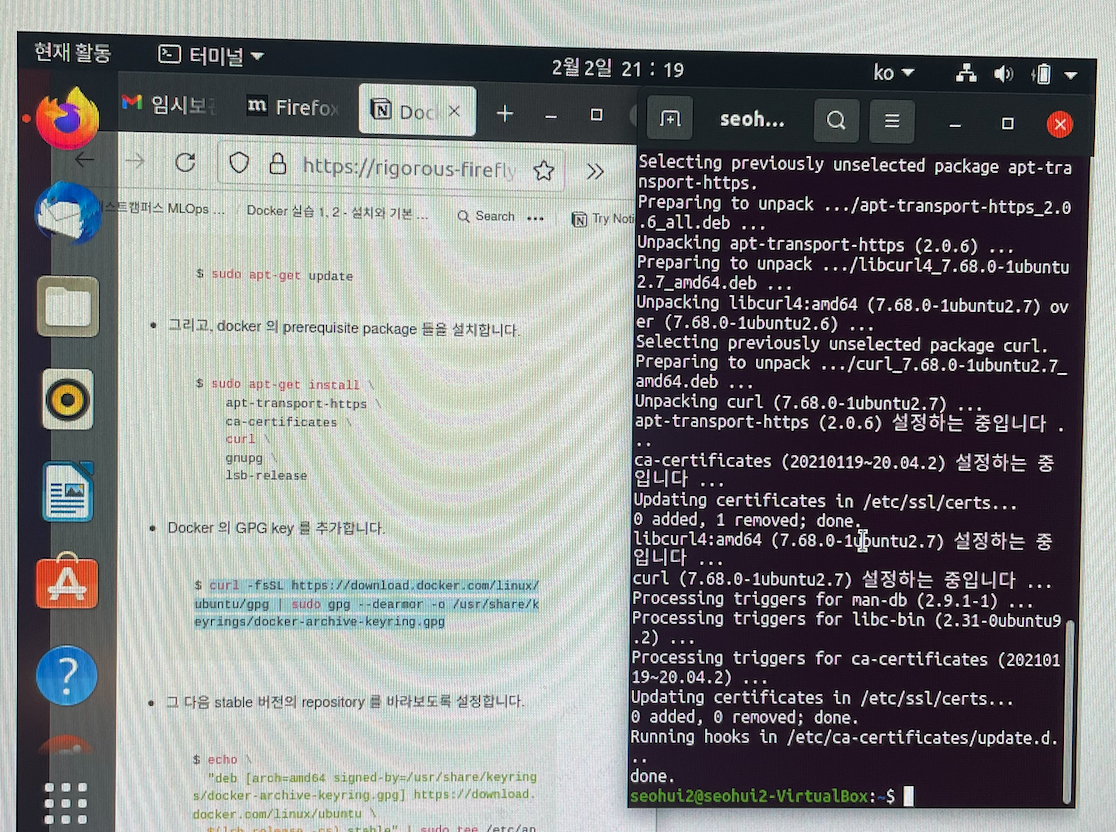Click 'Running hooks' terminal output line
Image resolution: width=1116 pixels, height=832 pixels.
(844, 737)
